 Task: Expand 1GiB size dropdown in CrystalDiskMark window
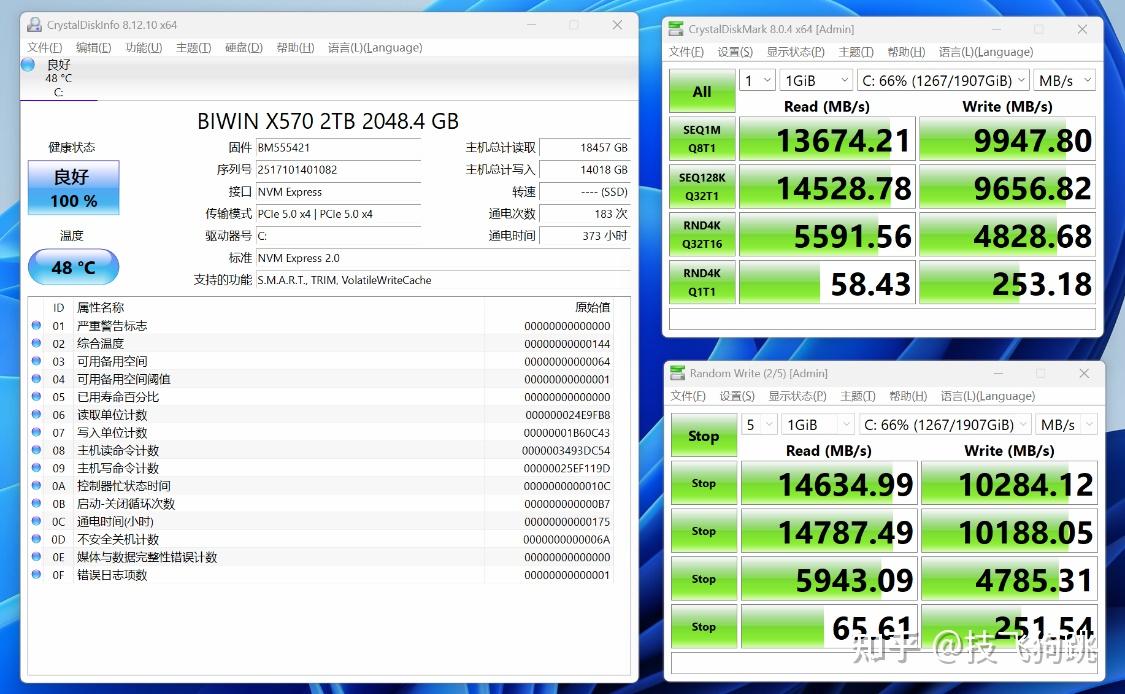[x=816, y=80]
